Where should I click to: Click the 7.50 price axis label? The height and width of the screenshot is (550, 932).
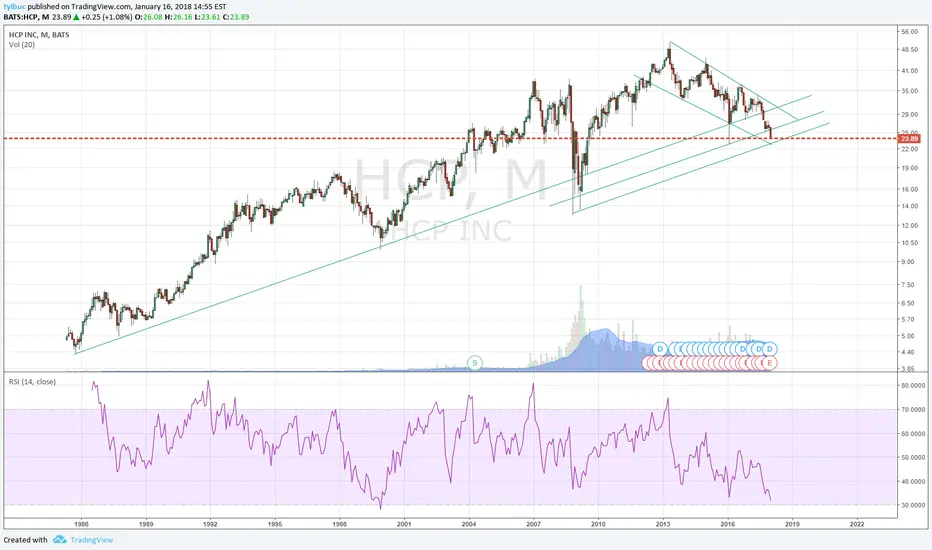(x=908, y=285)
